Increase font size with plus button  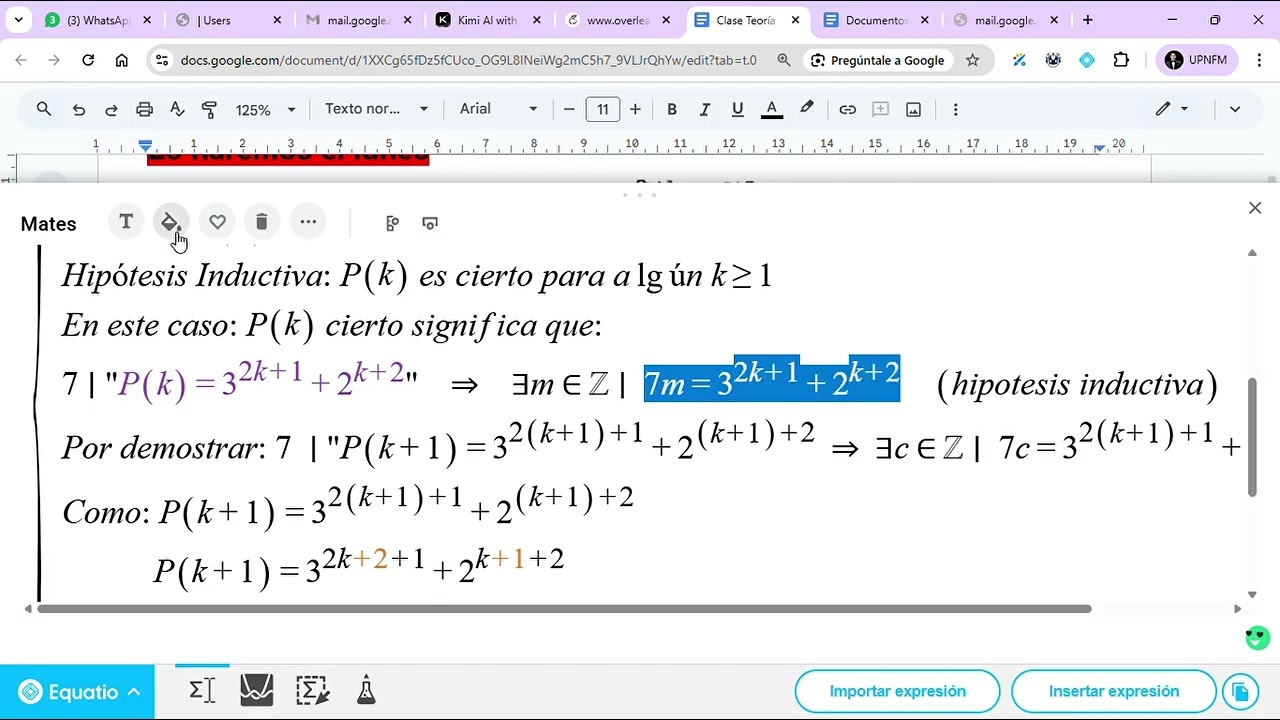(x=635, y=109)
